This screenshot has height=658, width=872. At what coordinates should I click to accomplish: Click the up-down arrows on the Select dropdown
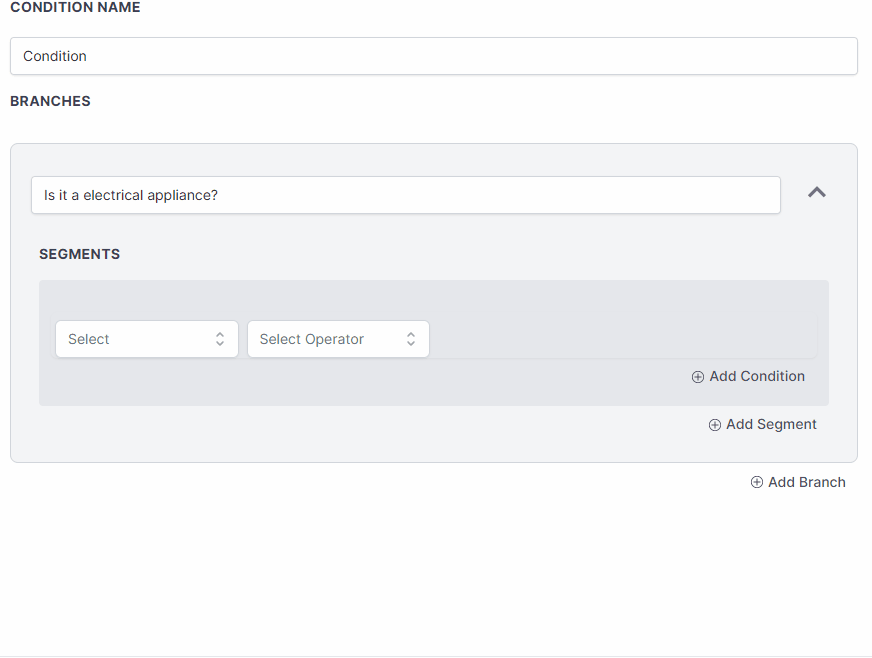coord(220,339)
